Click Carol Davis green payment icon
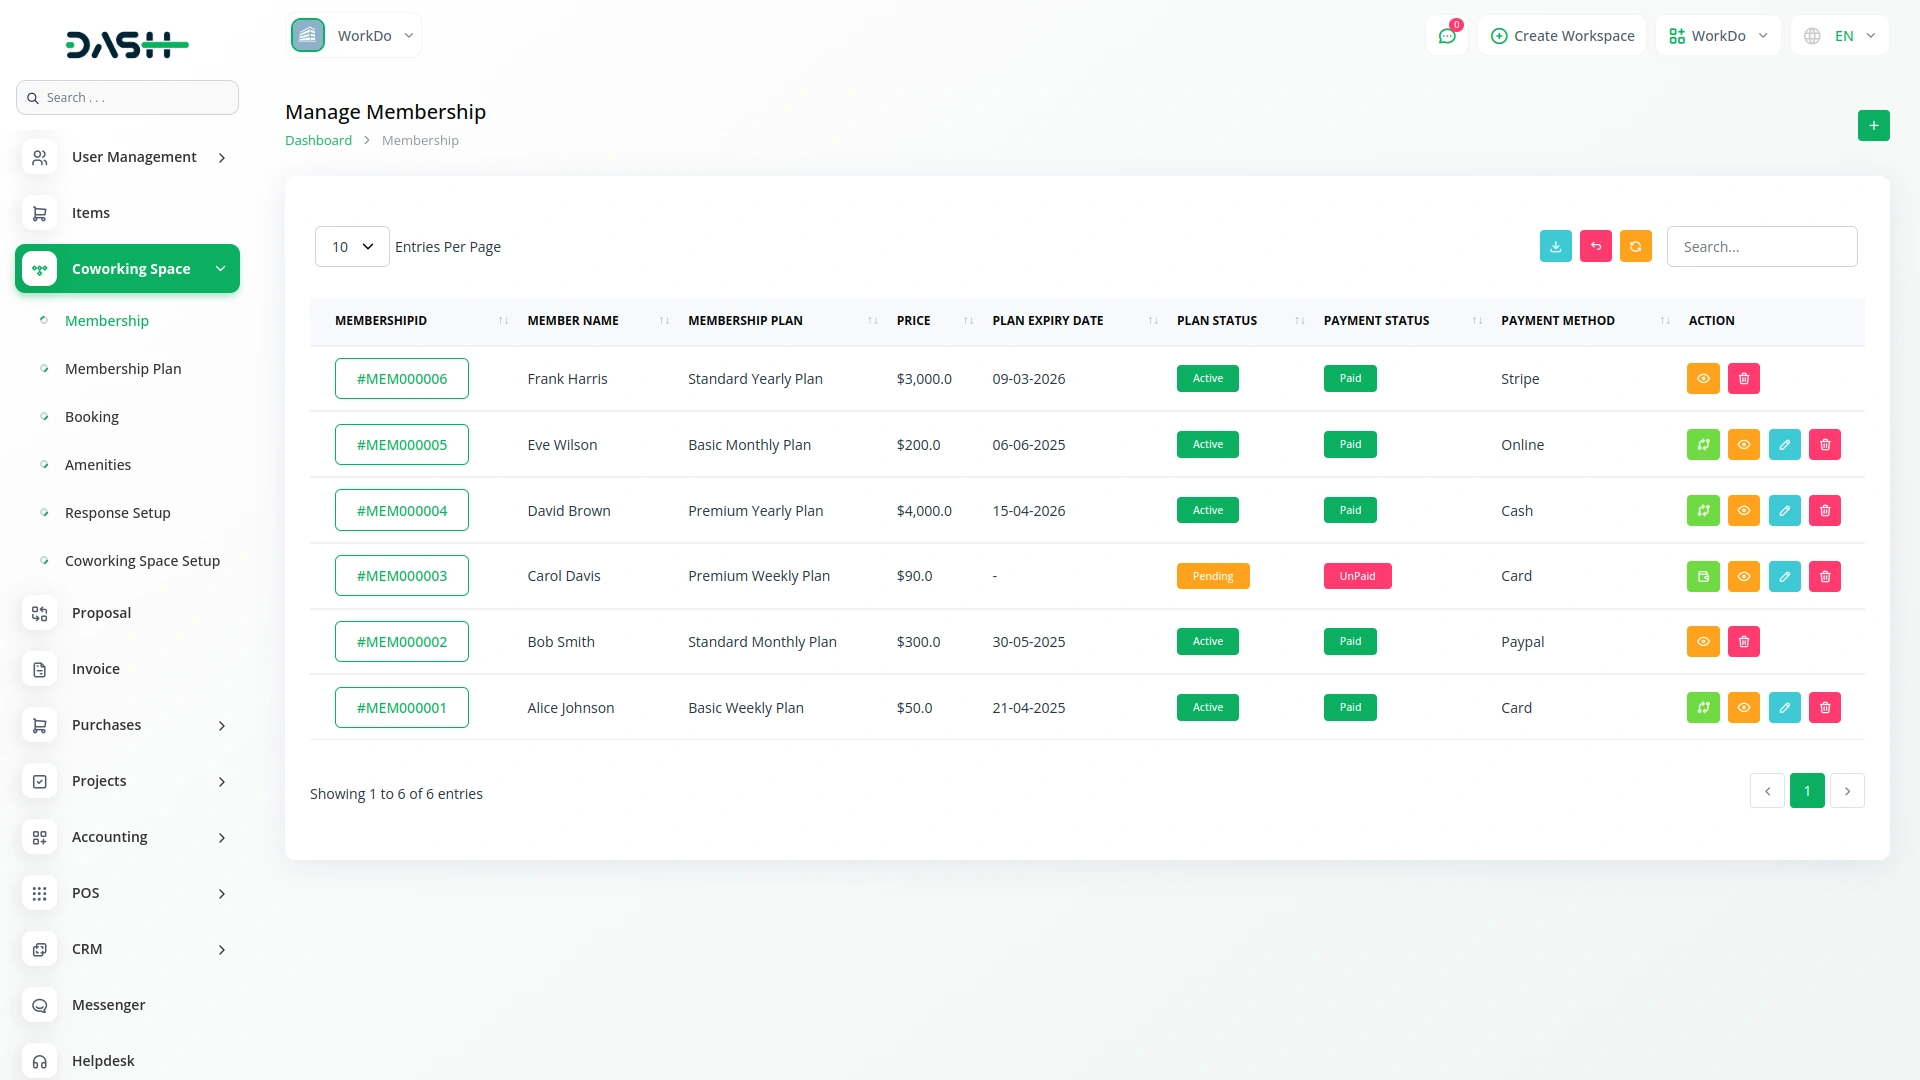1920x1080 pixels. coord(1703,576)
